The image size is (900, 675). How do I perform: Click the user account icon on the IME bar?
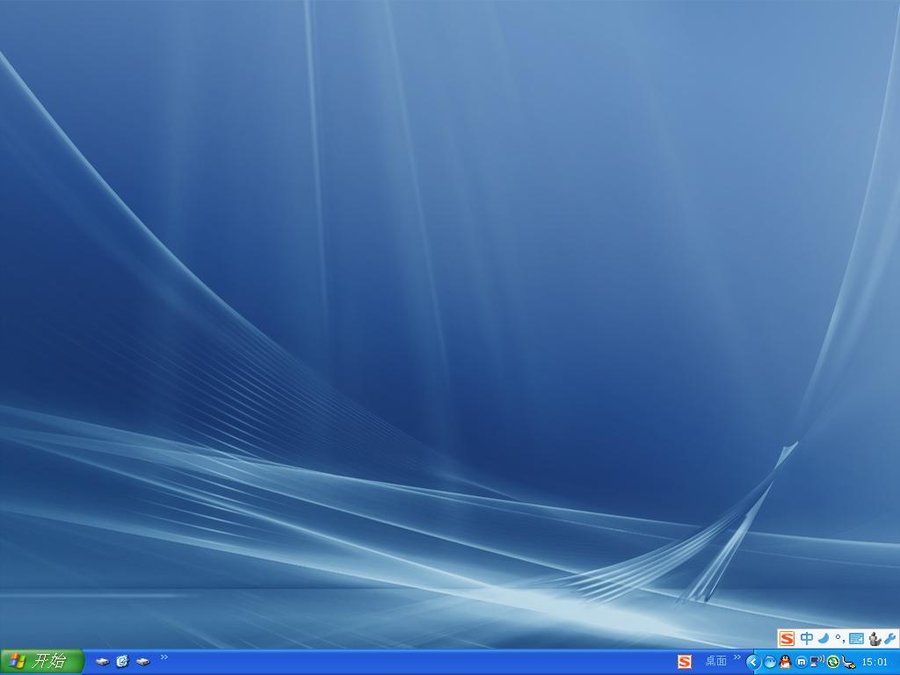point(873,638)
